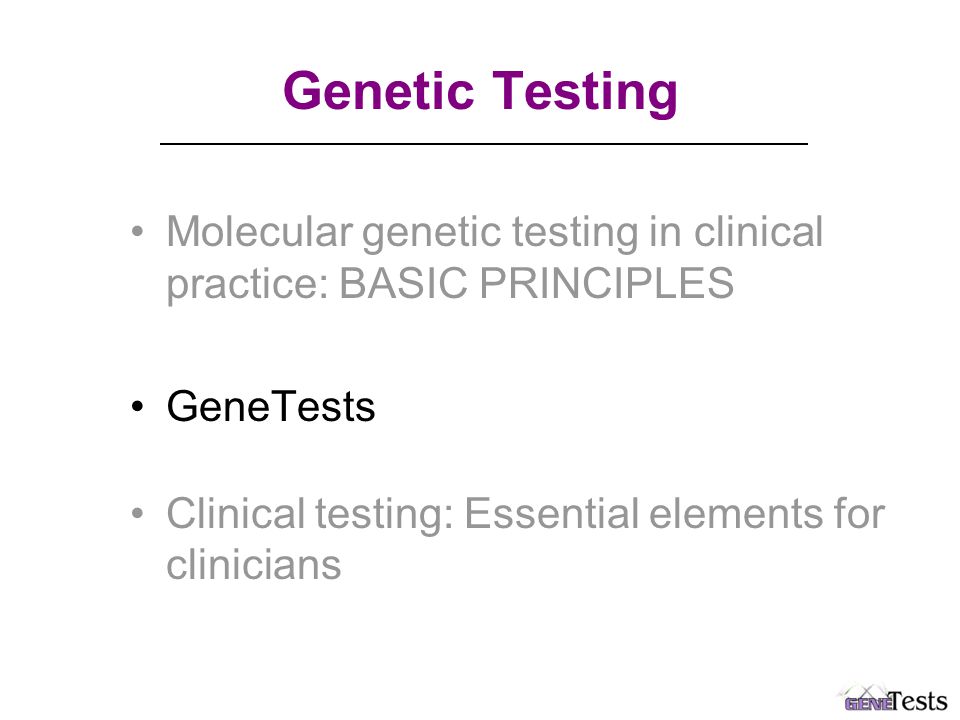This screenshot has height=720, width=960.
Task: Click the word "practice:" in first bullet
Action: (x=248, y=286)
